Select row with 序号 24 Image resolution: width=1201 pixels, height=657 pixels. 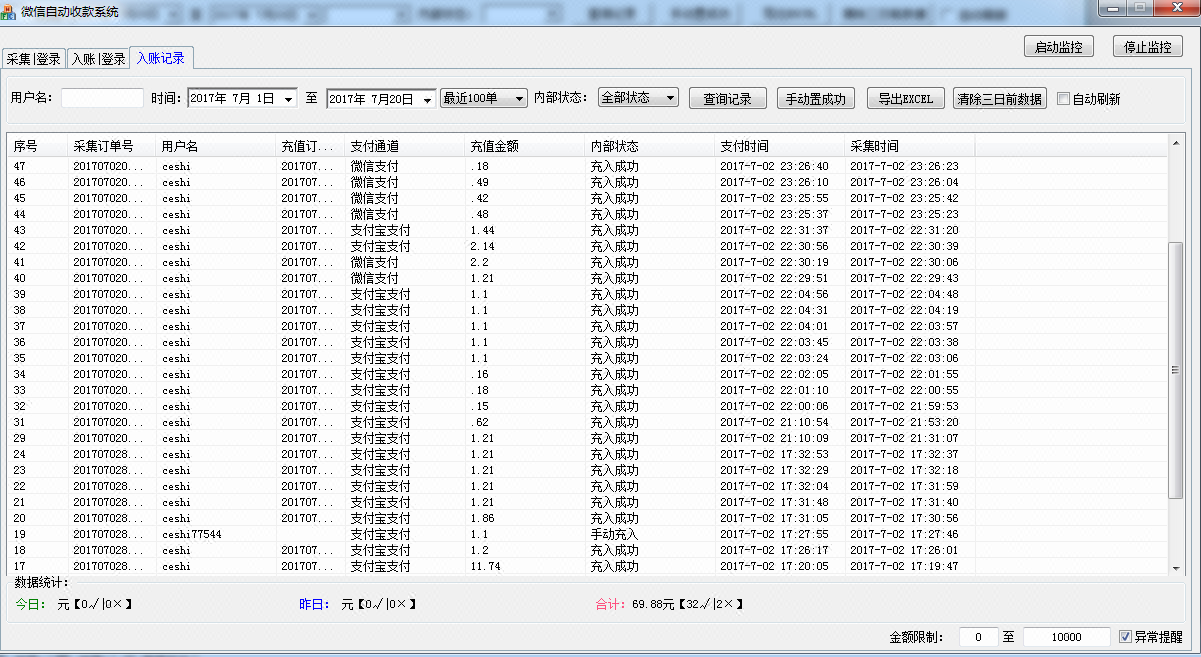[x=588, y=454]
